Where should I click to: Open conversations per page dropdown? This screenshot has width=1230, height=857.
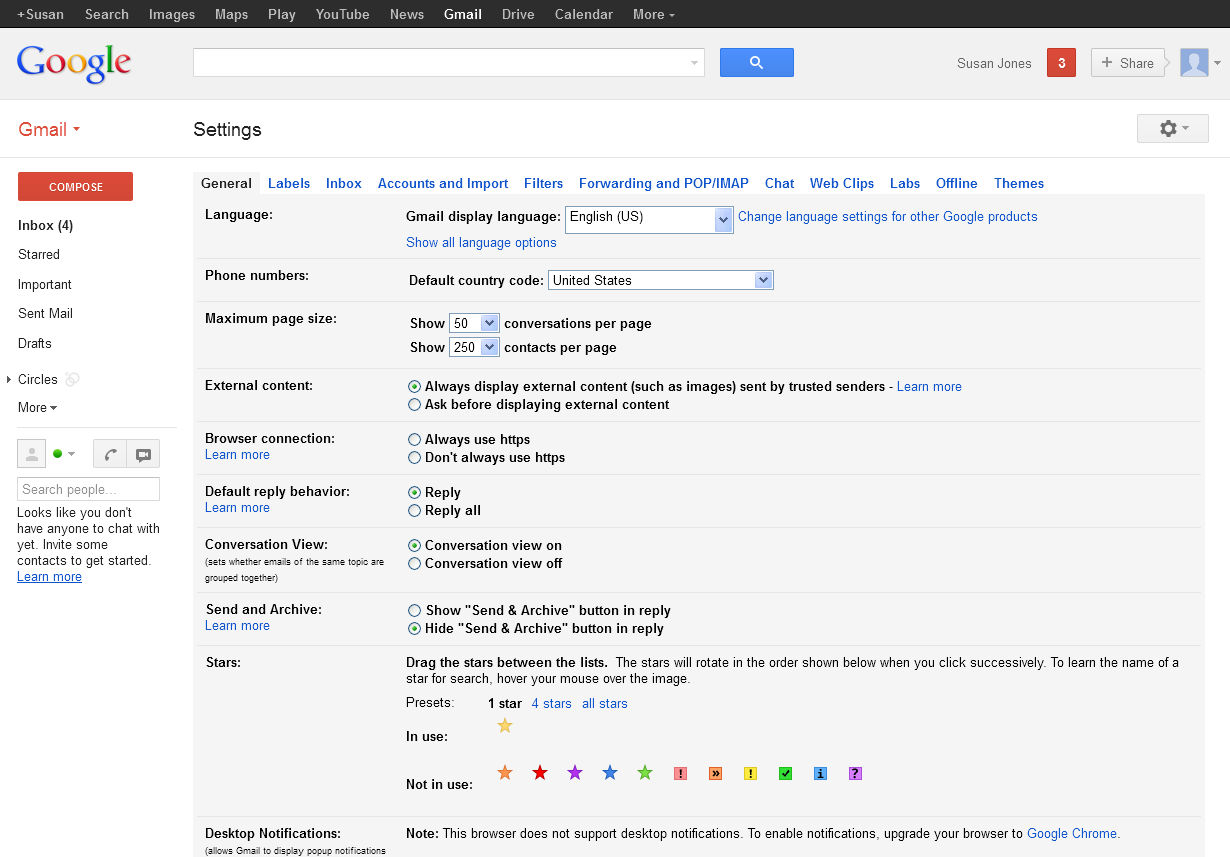click(474, 323)
